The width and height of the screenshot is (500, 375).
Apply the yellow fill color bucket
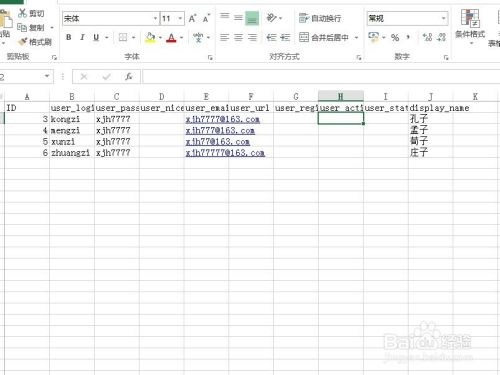150,37
